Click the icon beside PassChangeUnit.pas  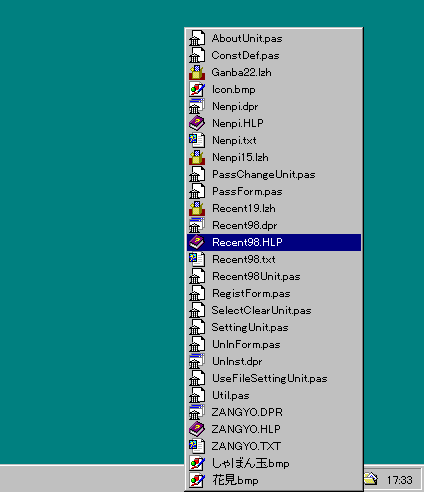[197, 174]
